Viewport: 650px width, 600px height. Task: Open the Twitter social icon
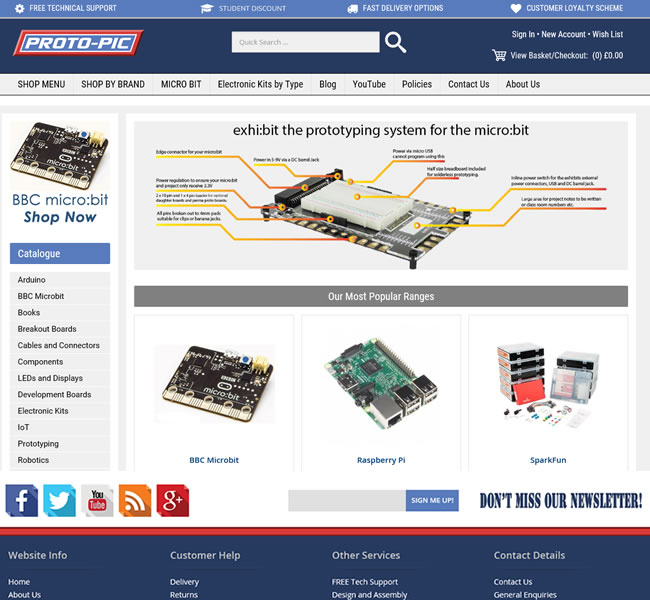(59, 500)
